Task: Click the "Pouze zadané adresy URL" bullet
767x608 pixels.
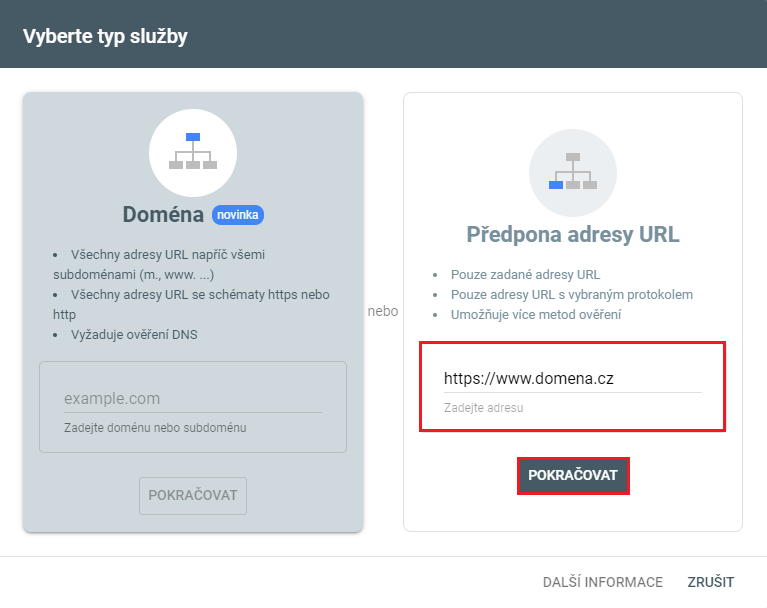Action: 525,275
